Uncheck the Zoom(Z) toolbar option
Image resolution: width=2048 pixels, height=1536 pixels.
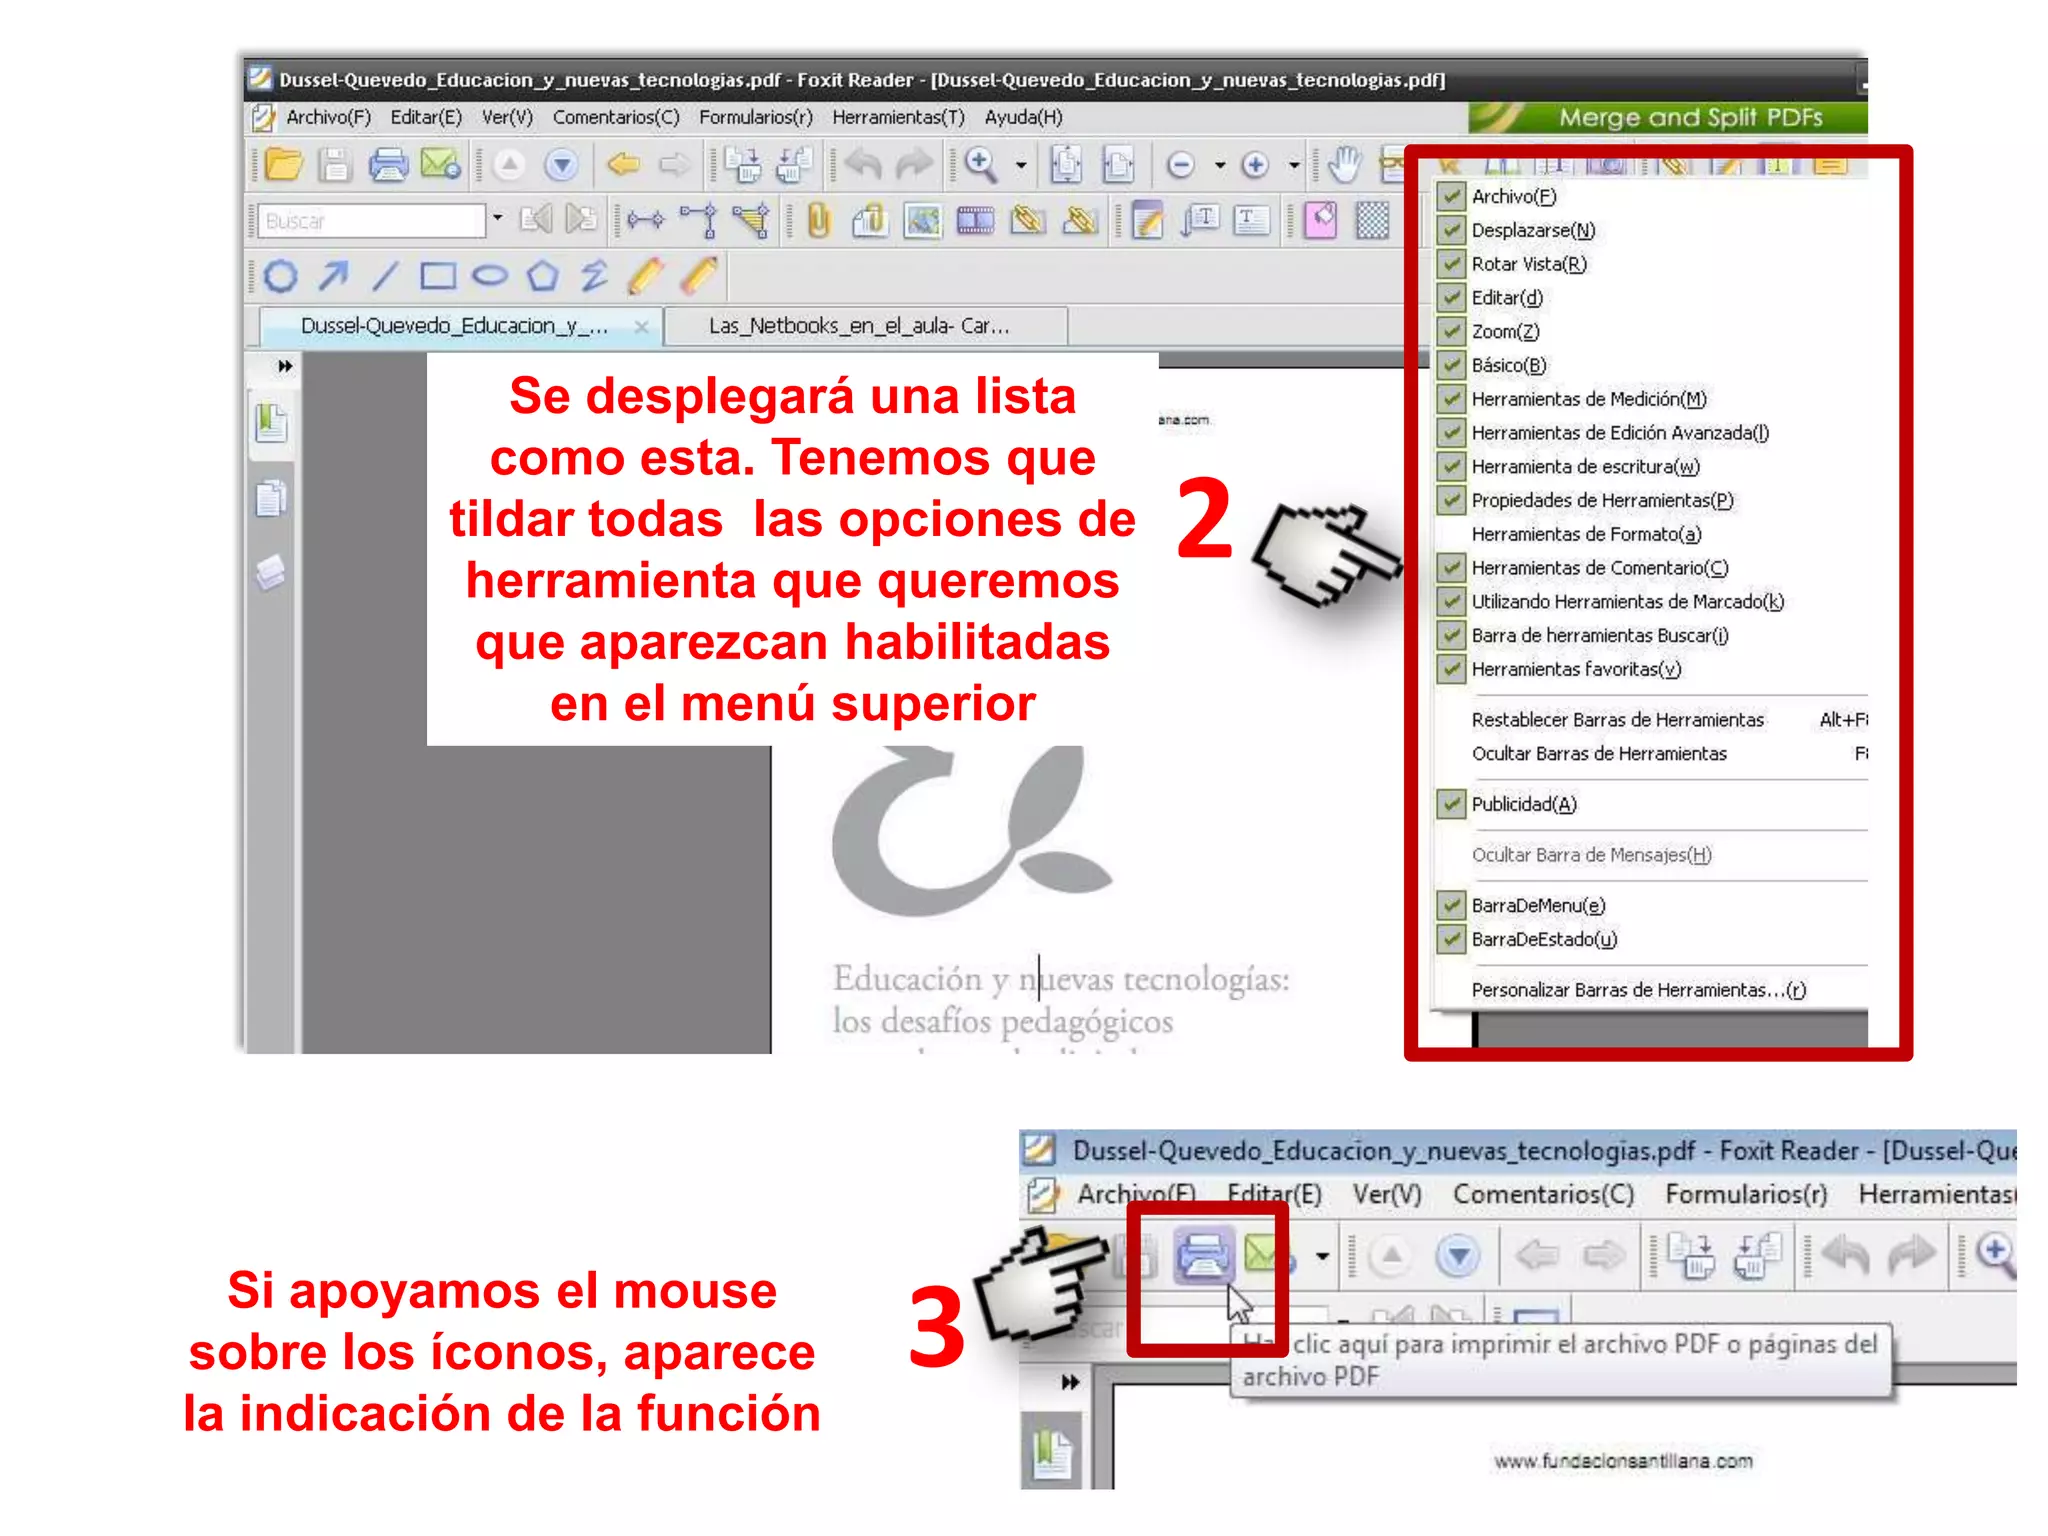coord(1451,331)
